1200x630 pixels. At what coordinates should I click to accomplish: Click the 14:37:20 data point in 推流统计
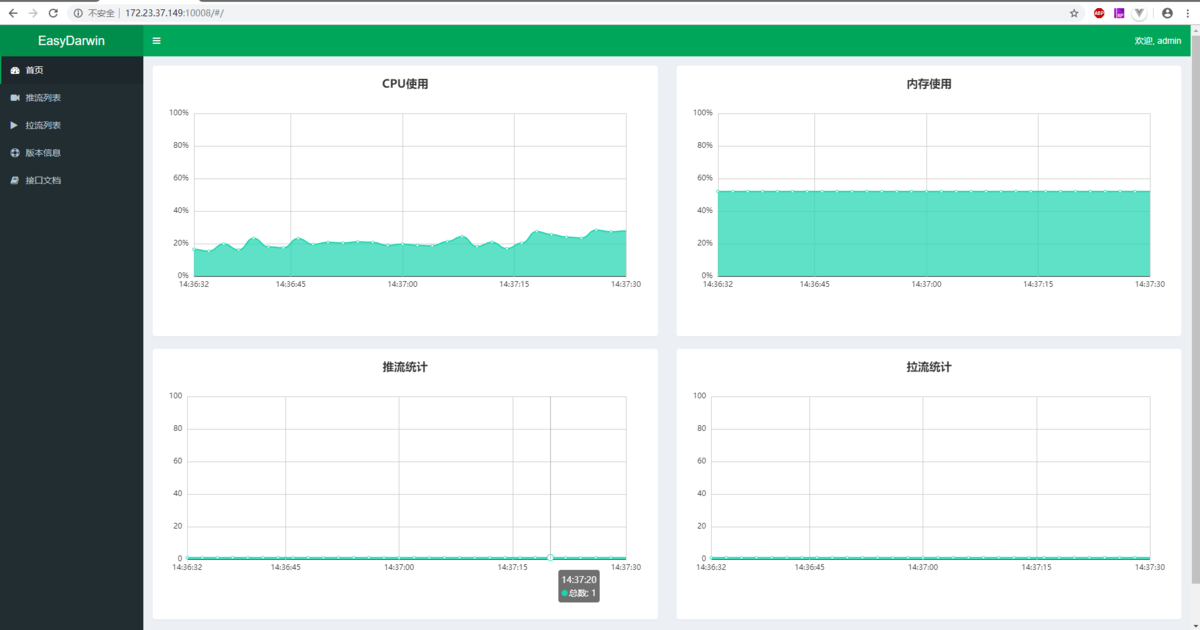tap(550, 557)
